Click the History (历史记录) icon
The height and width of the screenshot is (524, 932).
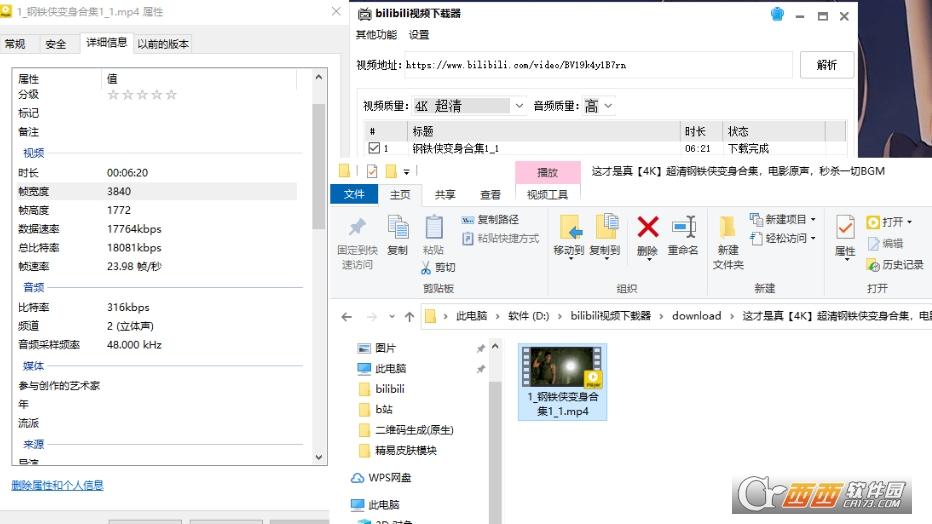pyautogui.click(x=873, y=265)
